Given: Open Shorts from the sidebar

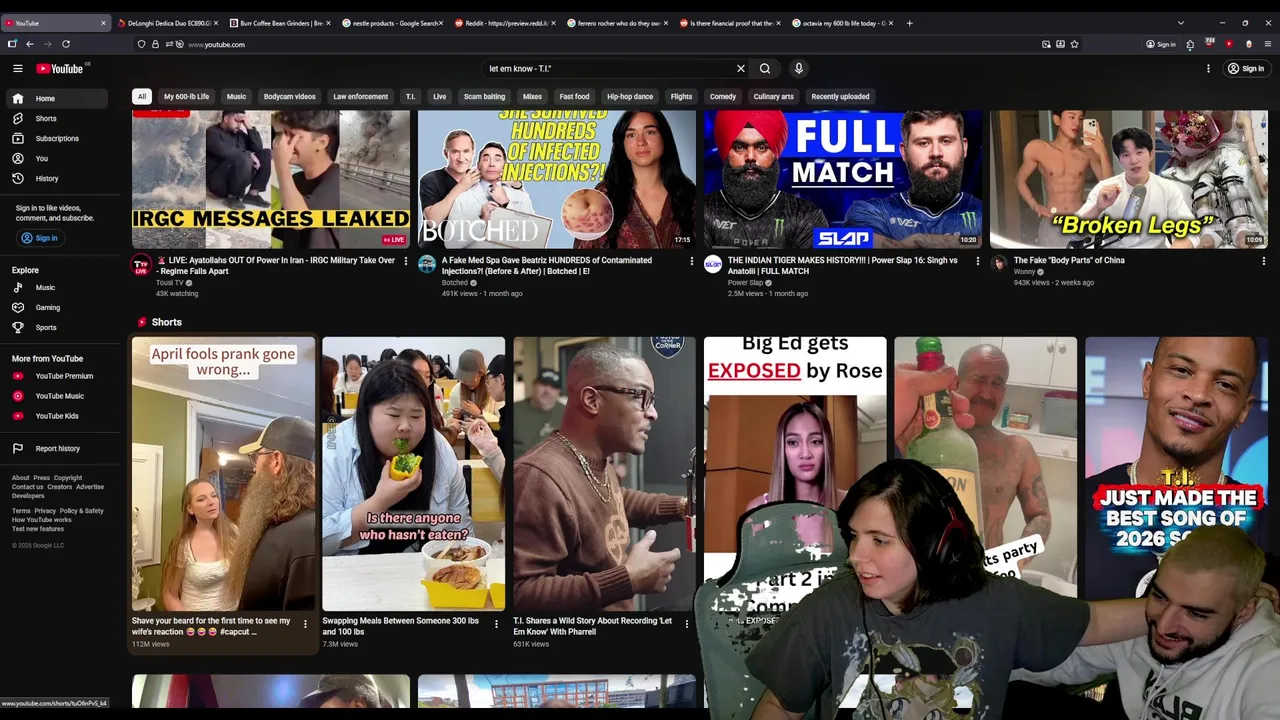Looking at the screenshot, I should (56, 118).
